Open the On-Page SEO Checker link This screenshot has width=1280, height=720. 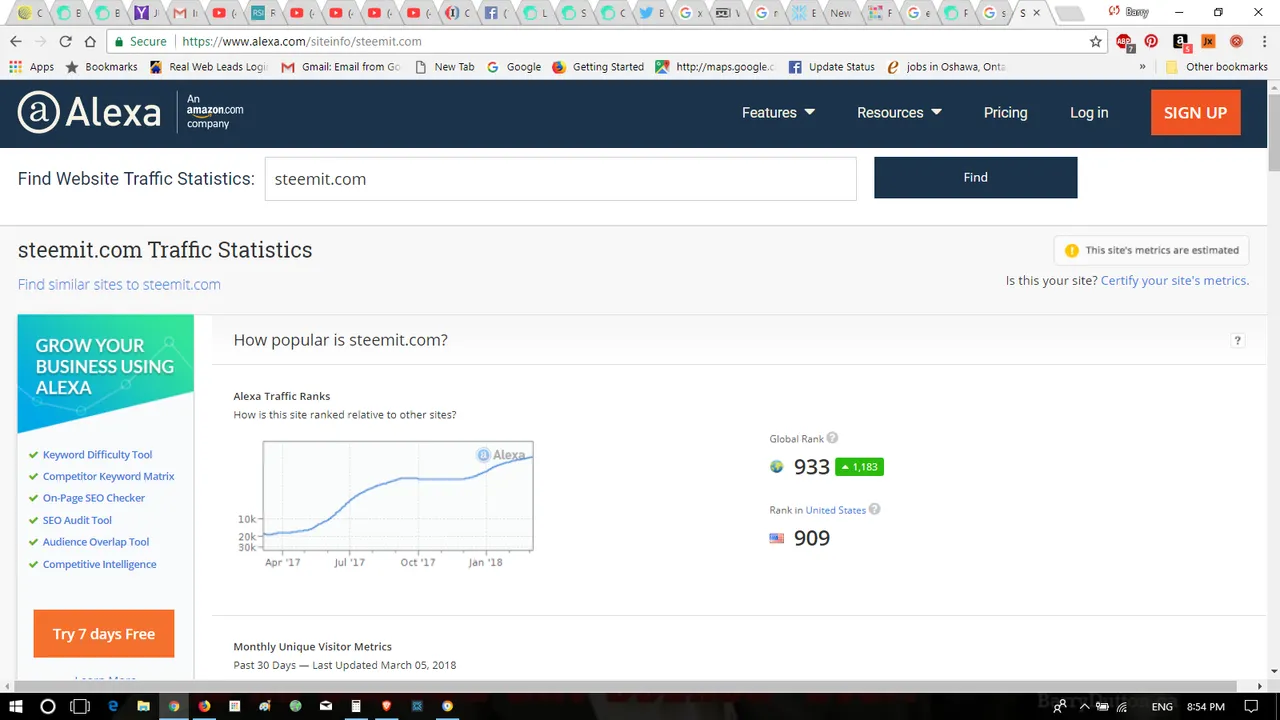tap(93, 498)
